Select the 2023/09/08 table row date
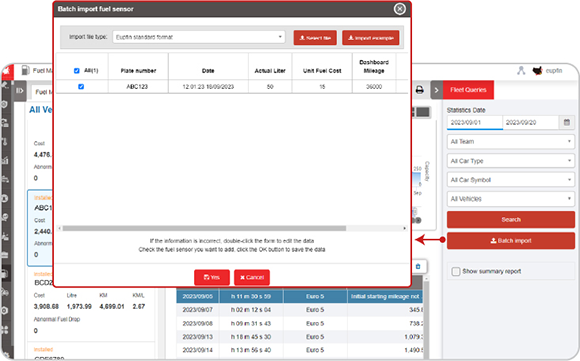Viewport: 580px width, 361px height. pos(198,323)
